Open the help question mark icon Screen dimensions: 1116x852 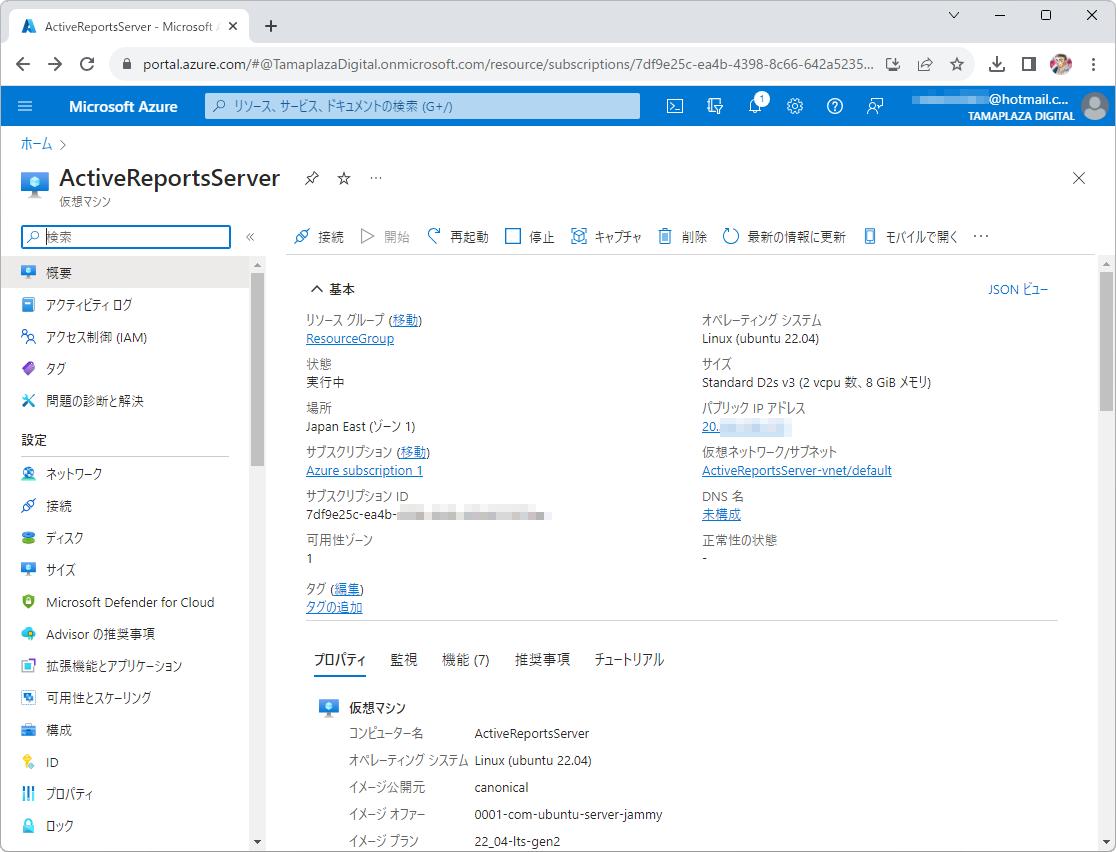(x=835, y=106)
